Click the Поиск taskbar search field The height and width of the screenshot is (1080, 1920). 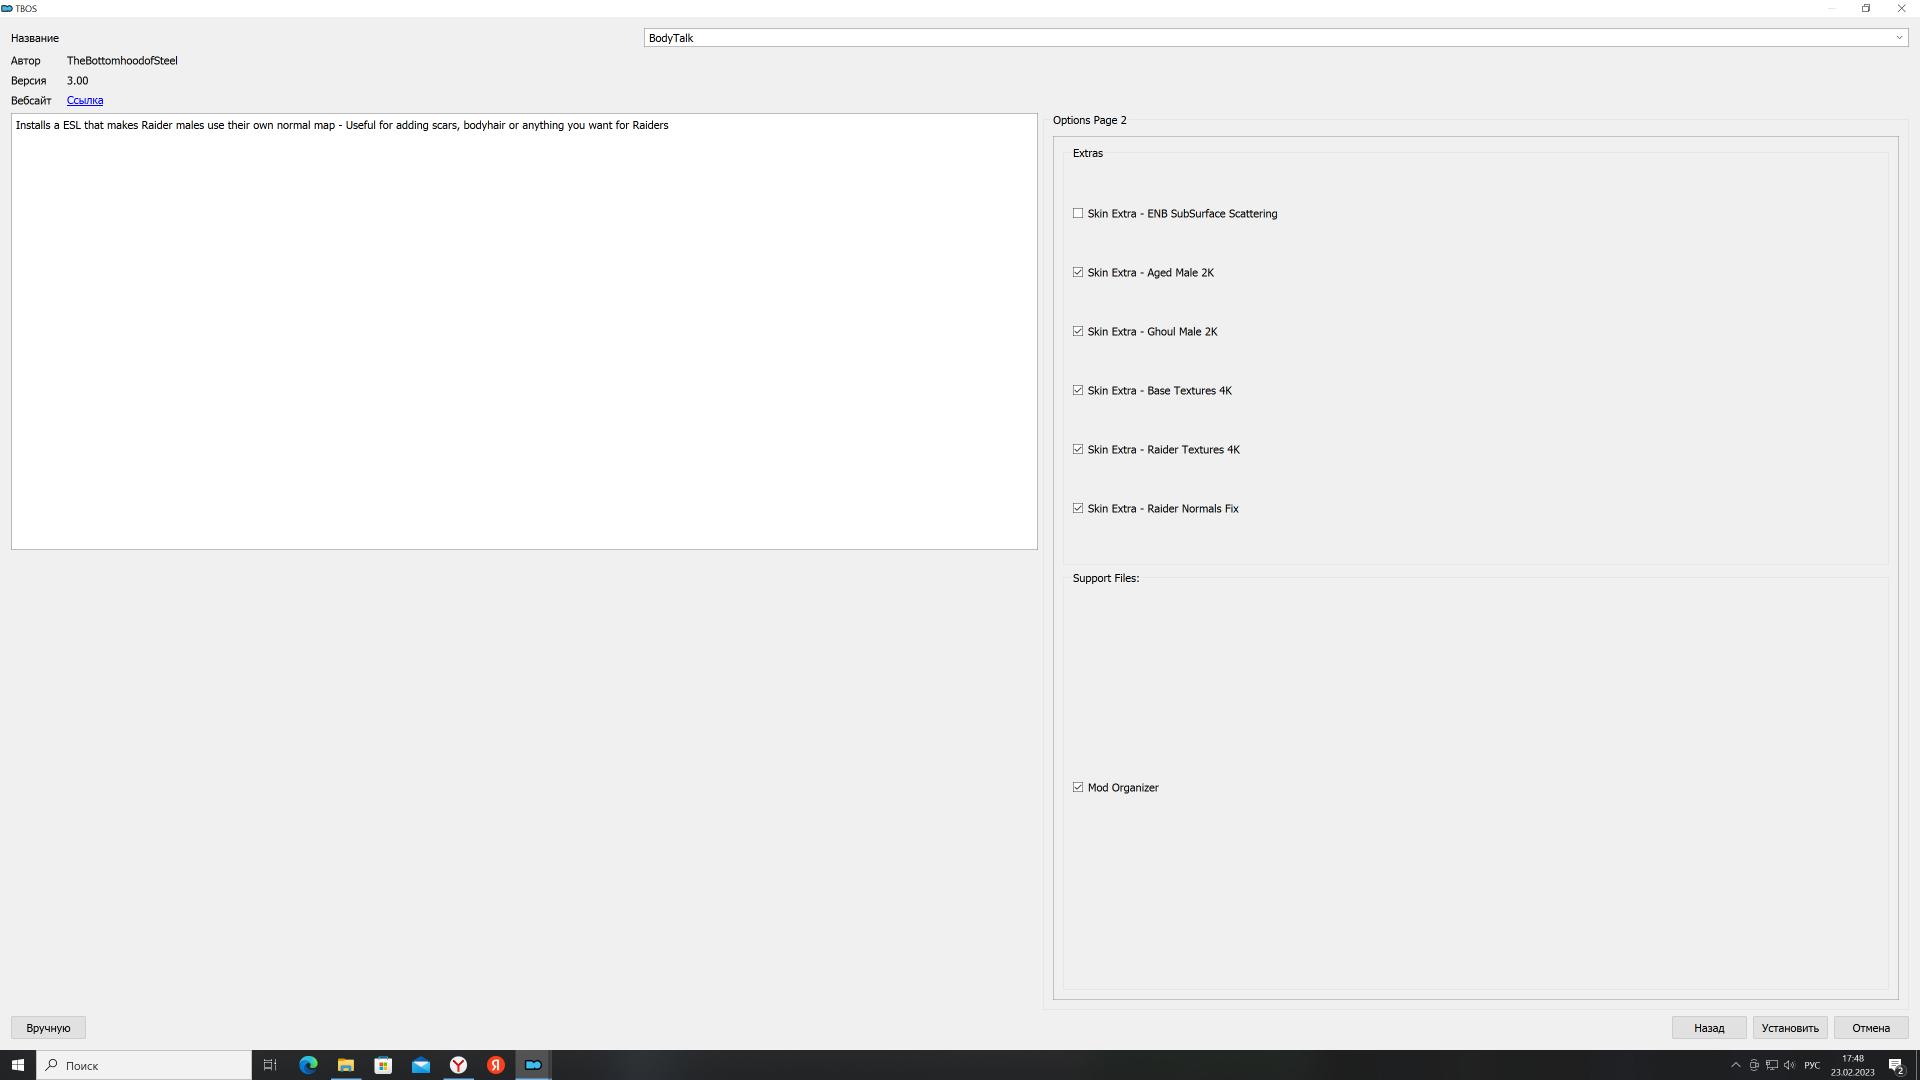(145, 1065)
